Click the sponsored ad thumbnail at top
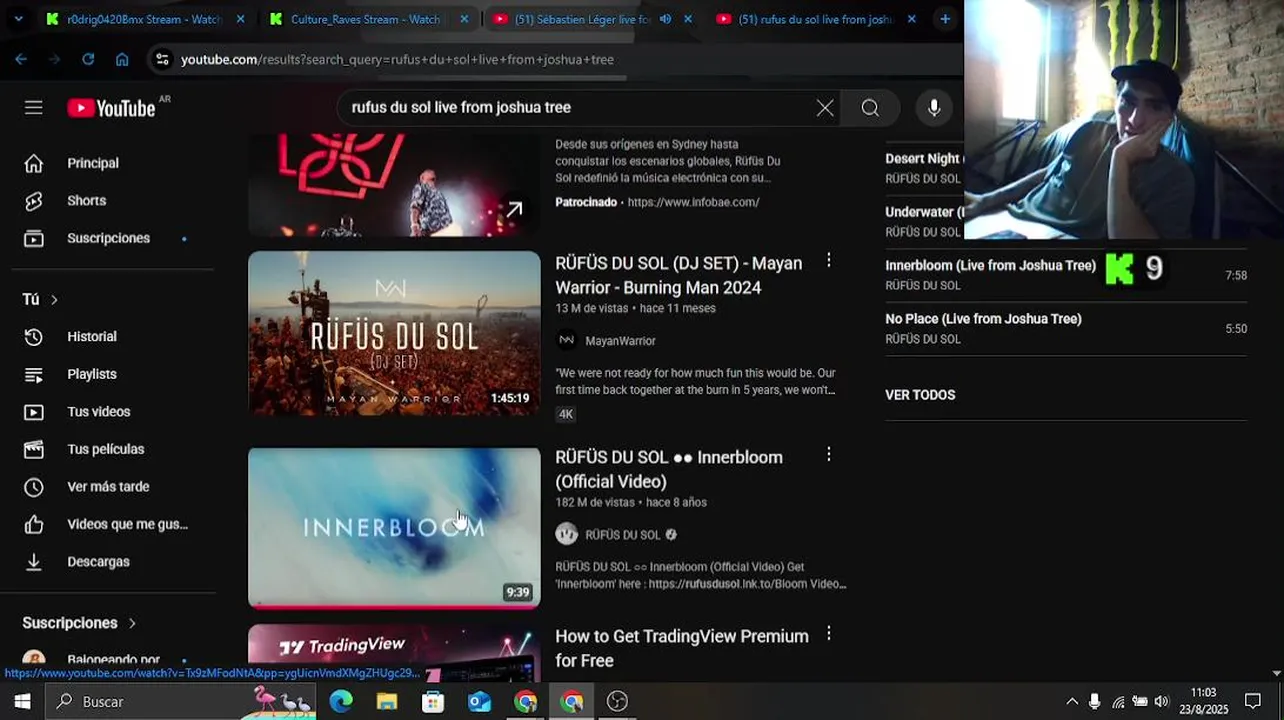This screenshot has width=1284, height=720. coord(394,186)
